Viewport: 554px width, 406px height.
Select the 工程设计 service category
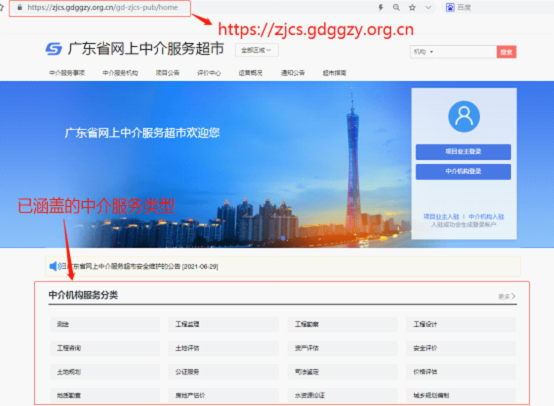[x=461, y=324]
